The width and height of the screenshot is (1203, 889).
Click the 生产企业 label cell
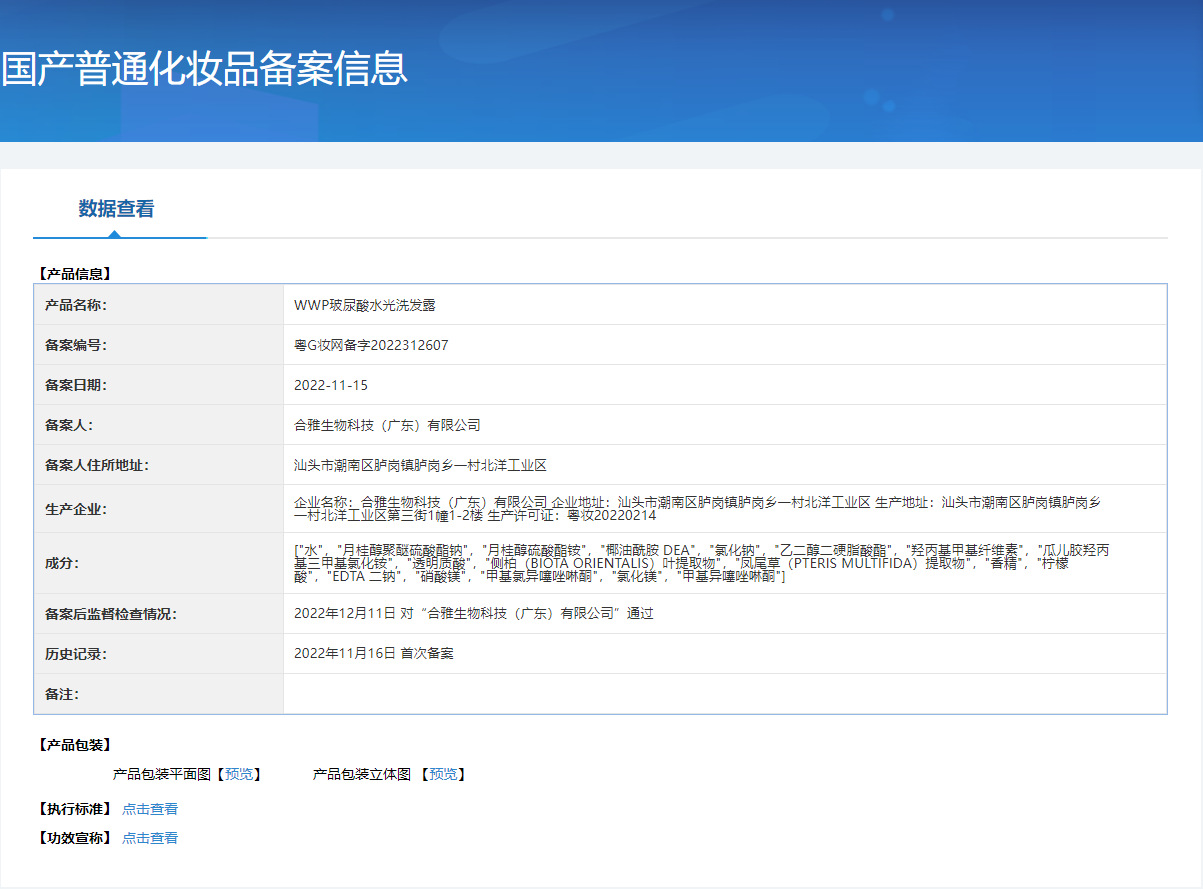coord(159,509)
